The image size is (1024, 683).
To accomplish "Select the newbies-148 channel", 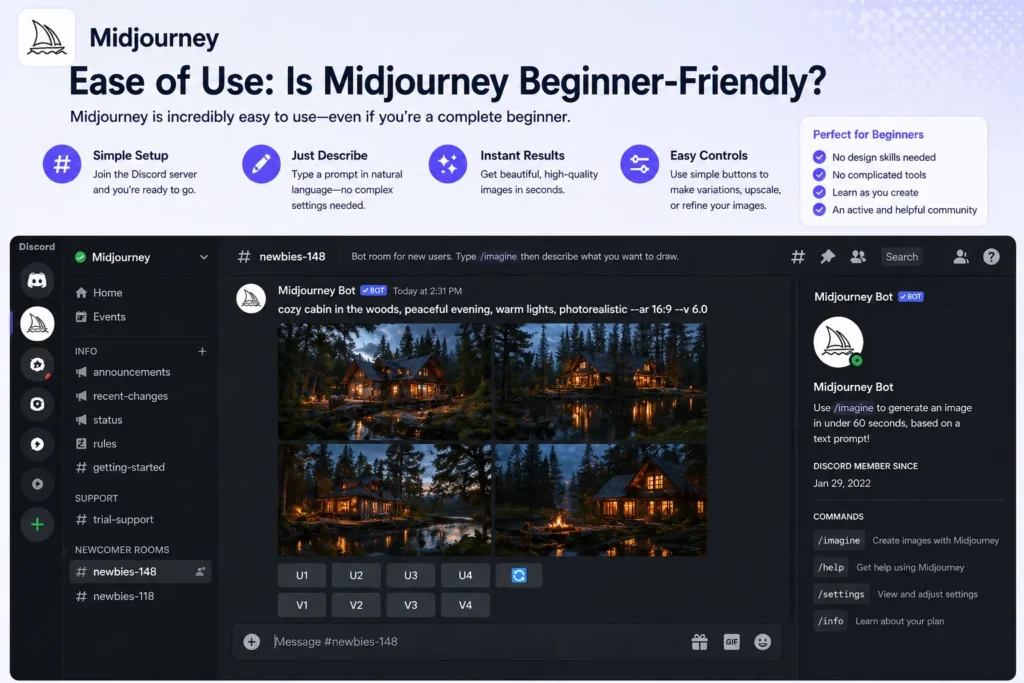I will 140,572.
